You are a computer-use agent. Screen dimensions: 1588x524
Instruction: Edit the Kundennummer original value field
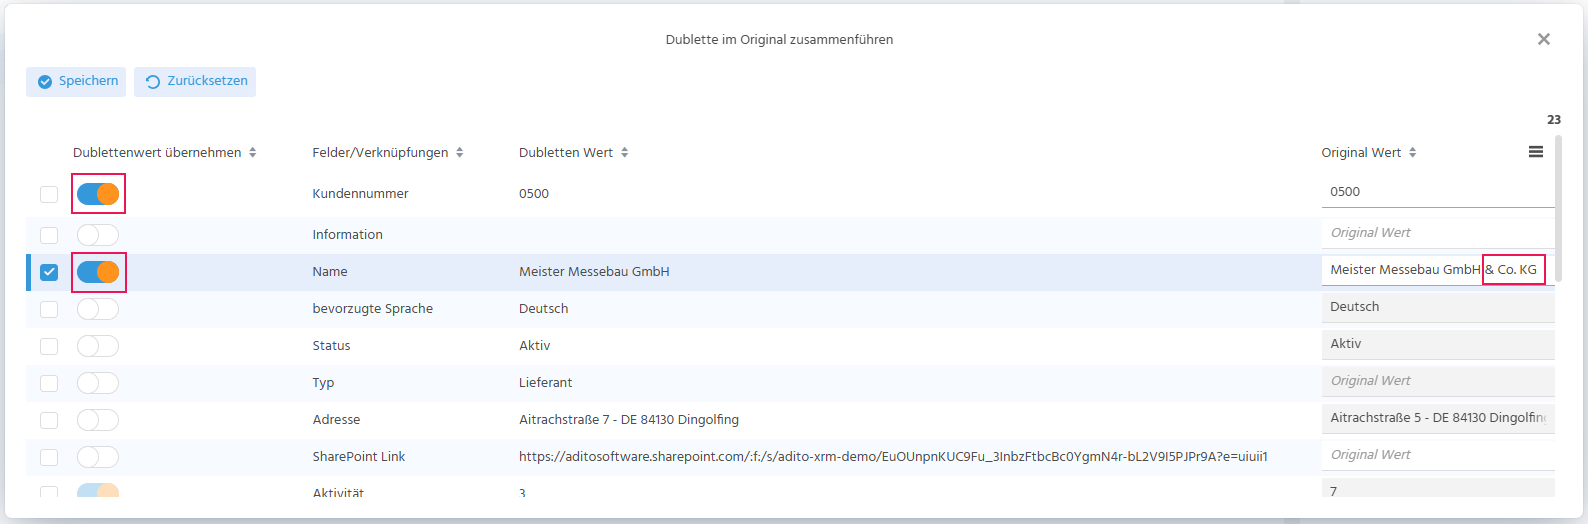click(x=1438, y=192)
